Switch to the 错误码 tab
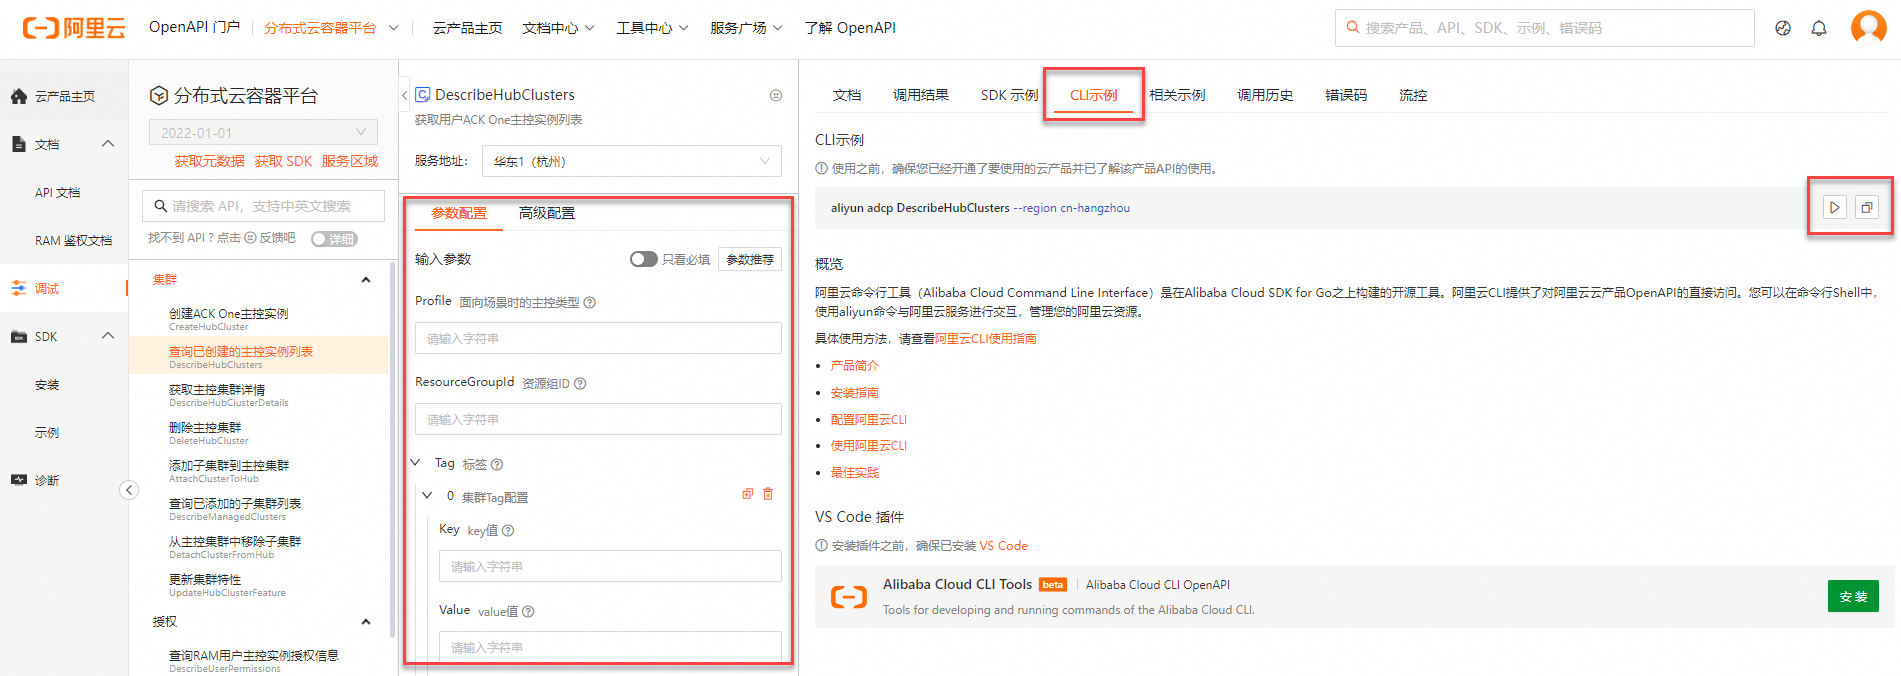Image resolution: width=1901 pixels, height=676 pixels. click(x=1346, y=95)
